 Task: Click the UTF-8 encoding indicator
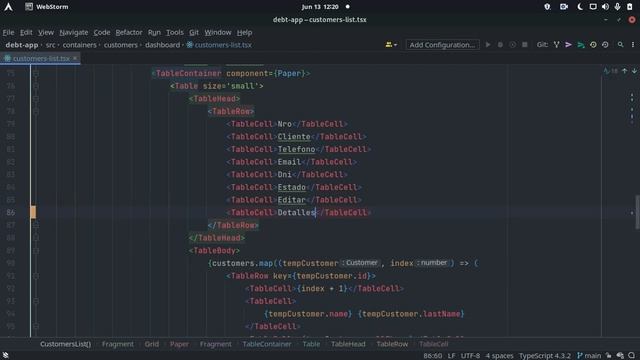point(470,356)
